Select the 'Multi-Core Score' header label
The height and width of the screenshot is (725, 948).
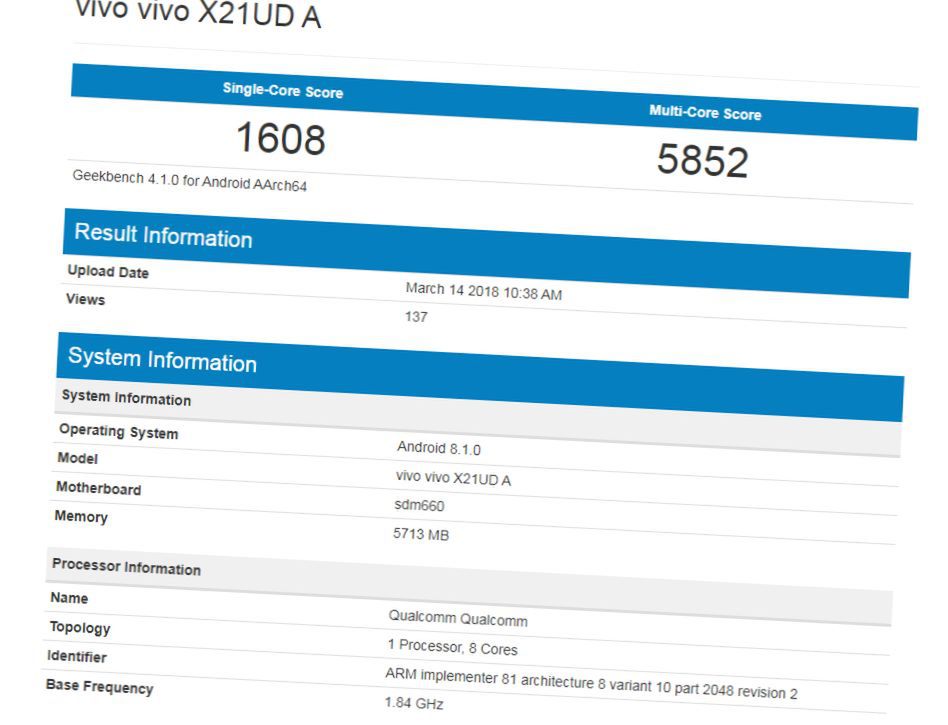pyautogui.click(x=705, y=112)
